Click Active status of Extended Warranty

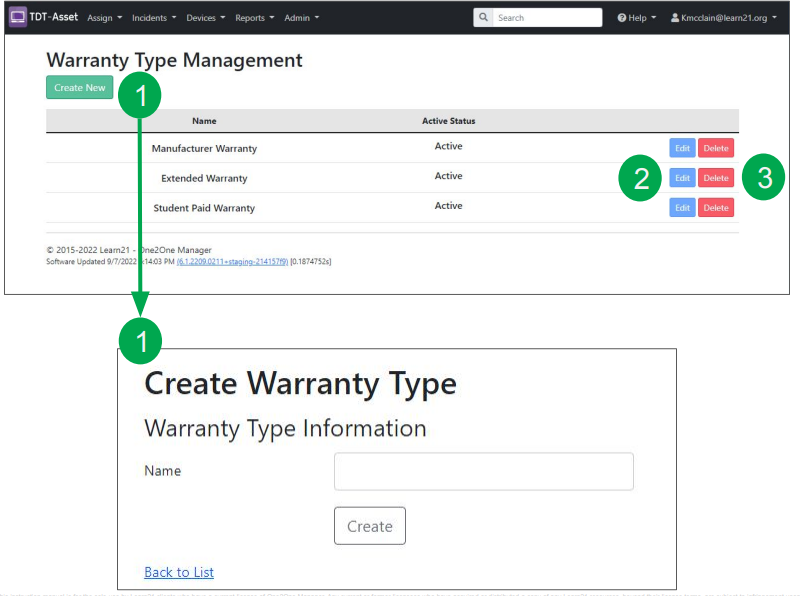[448, 176]
